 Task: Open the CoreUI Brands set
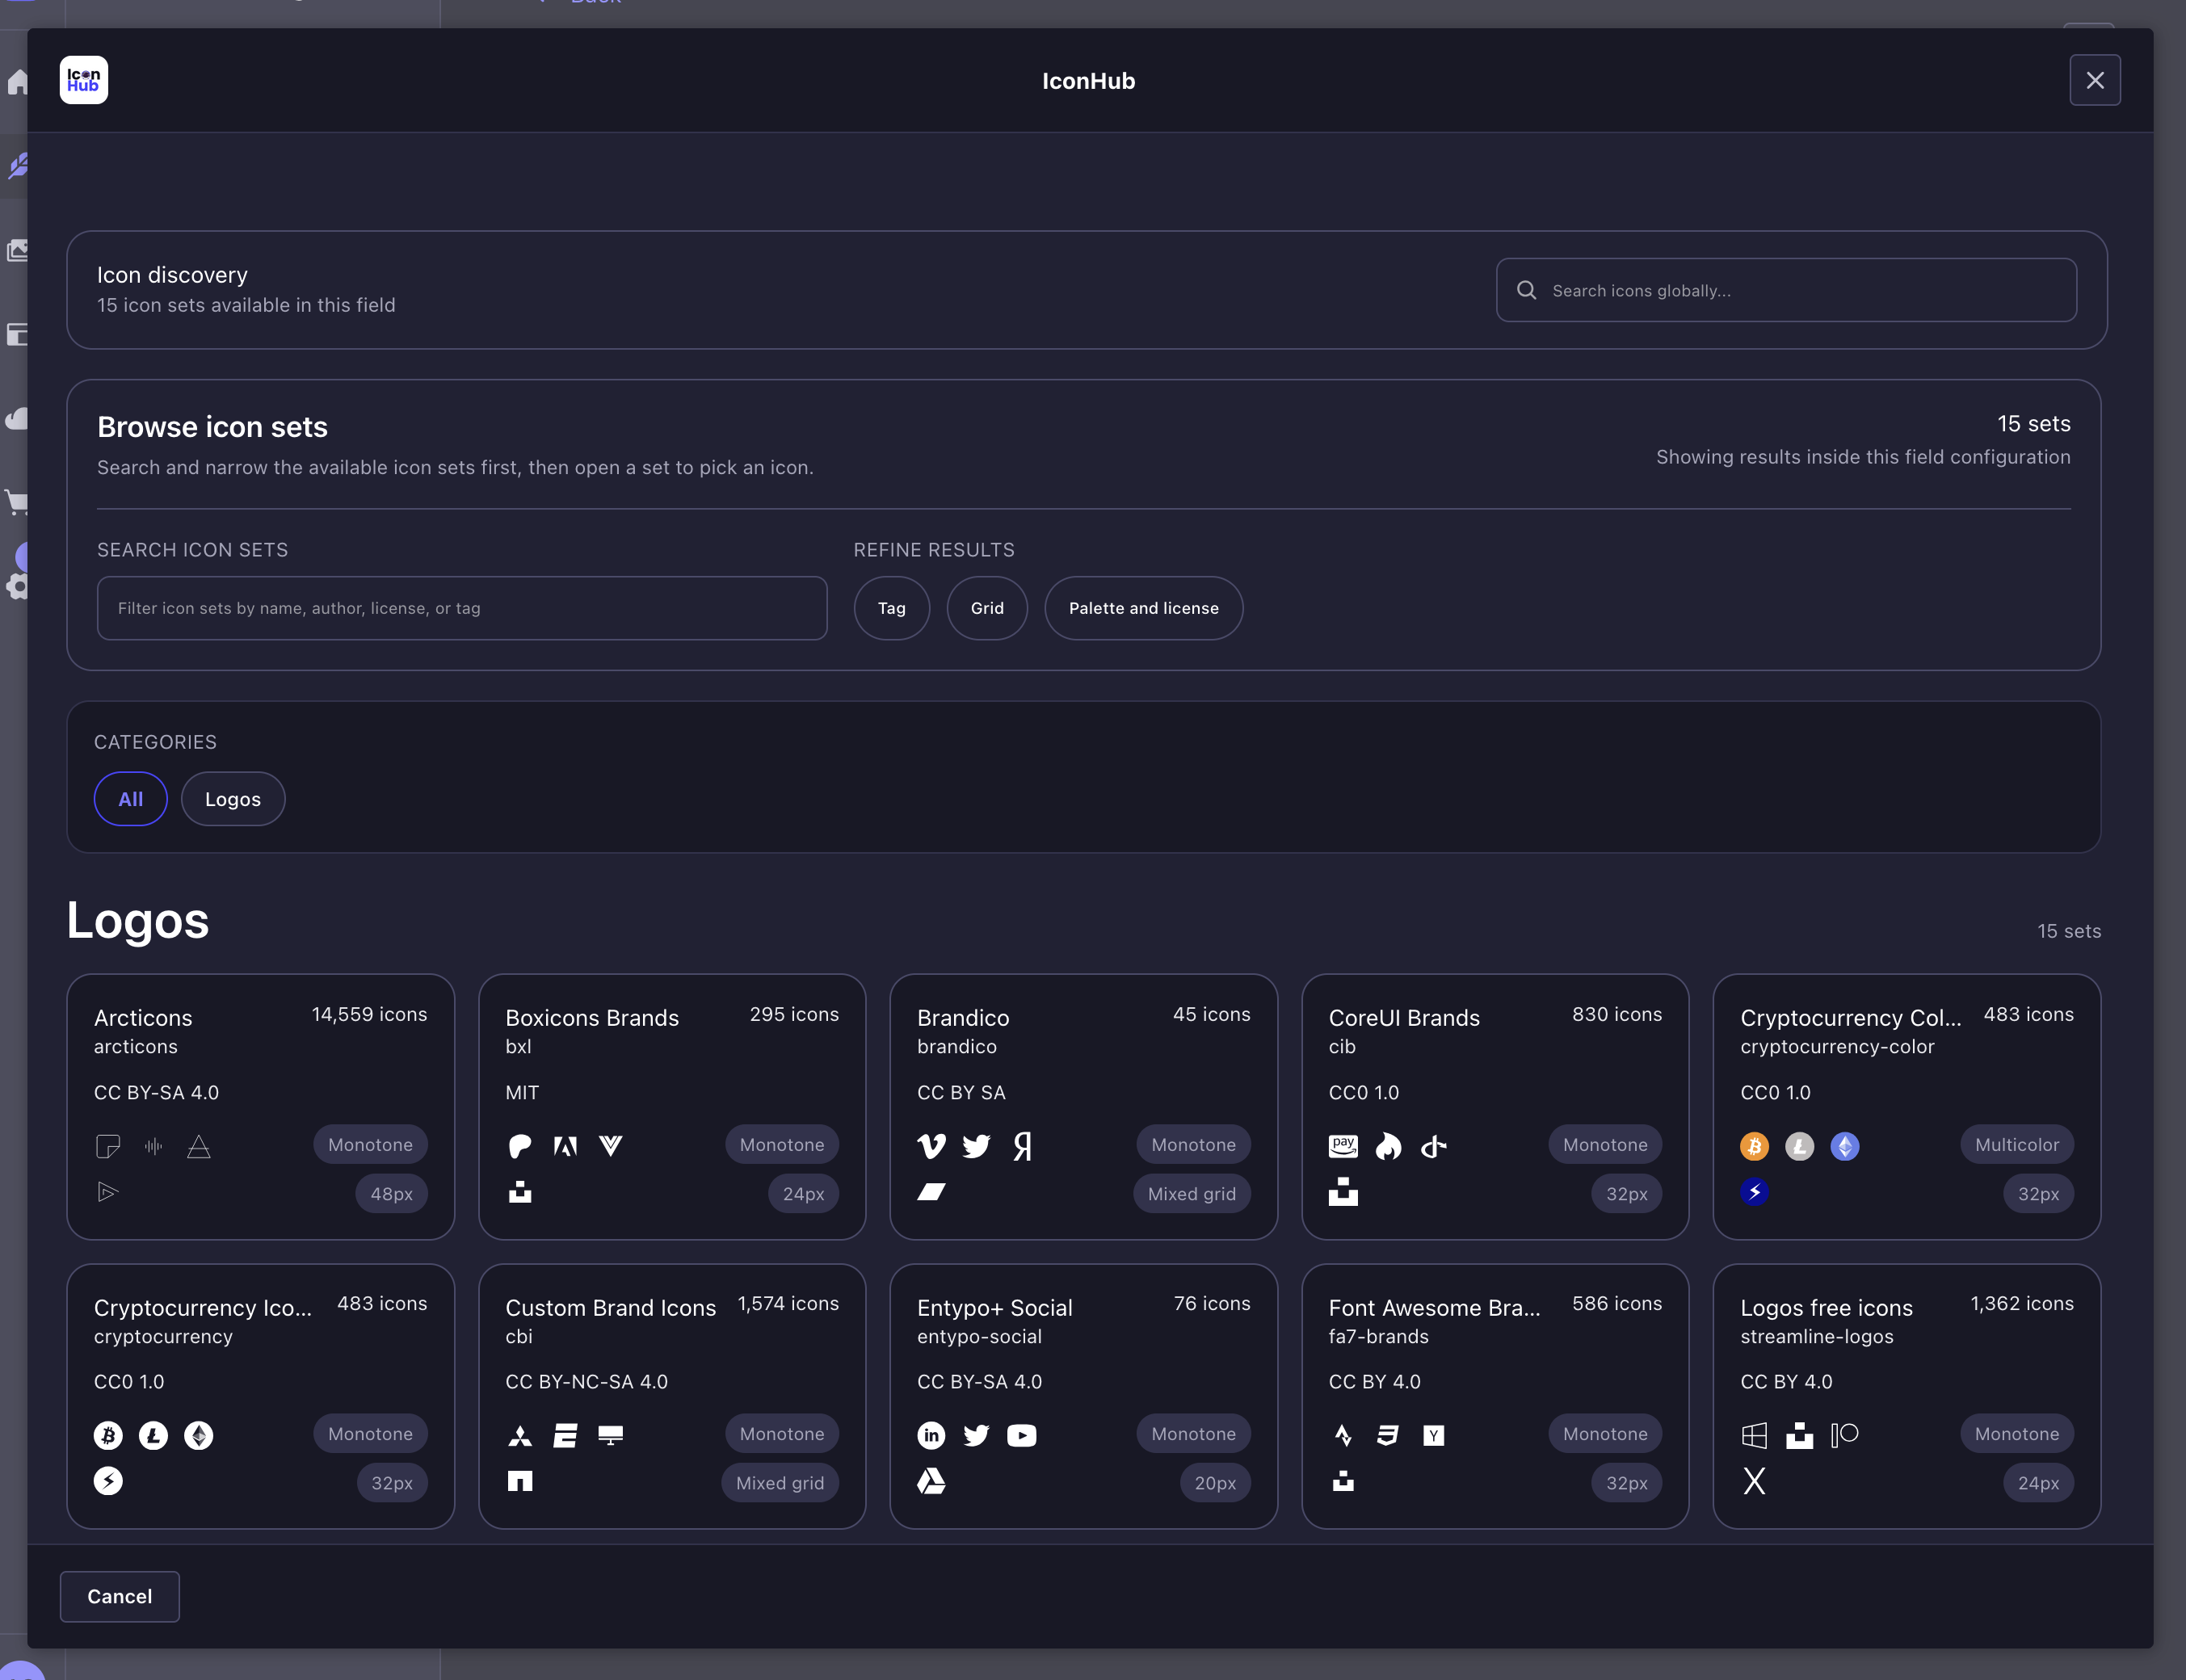click(1495, 1107)
